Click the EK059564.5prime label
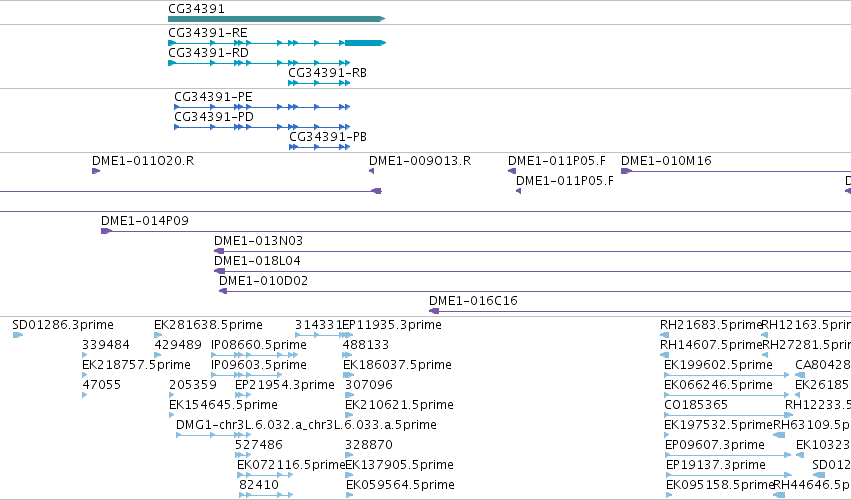The height and width of the screenshot is (500, 851). (x=401, y=485)
